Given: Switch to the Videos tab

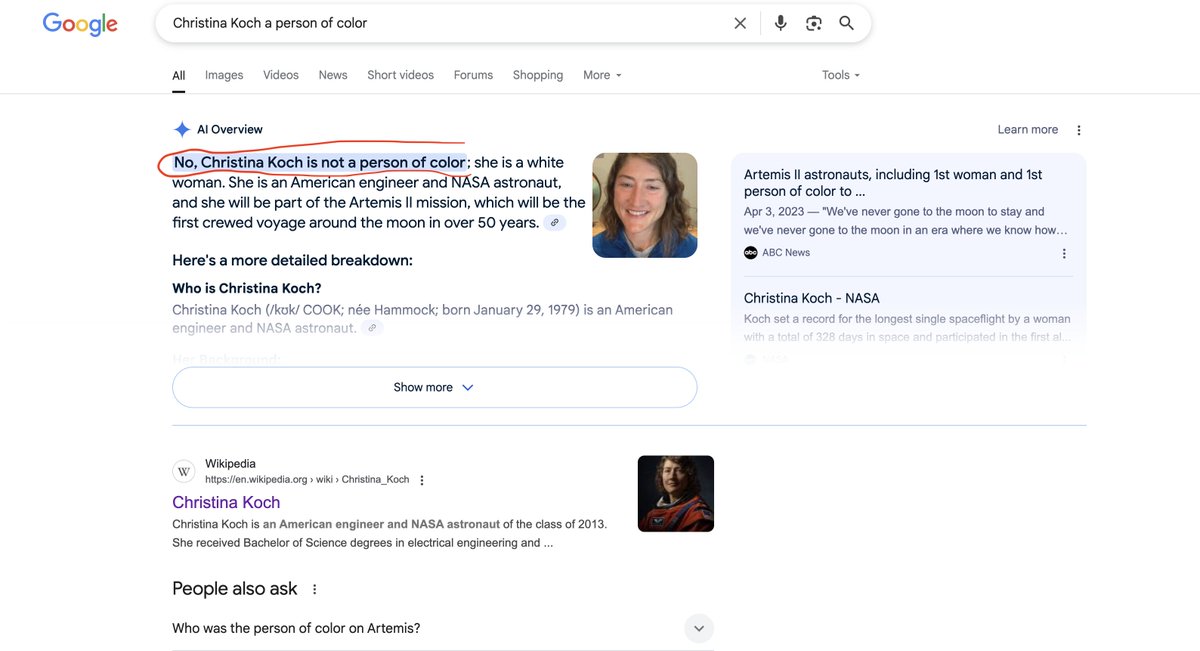Looking at the screenshot, I should coord(281,75).
